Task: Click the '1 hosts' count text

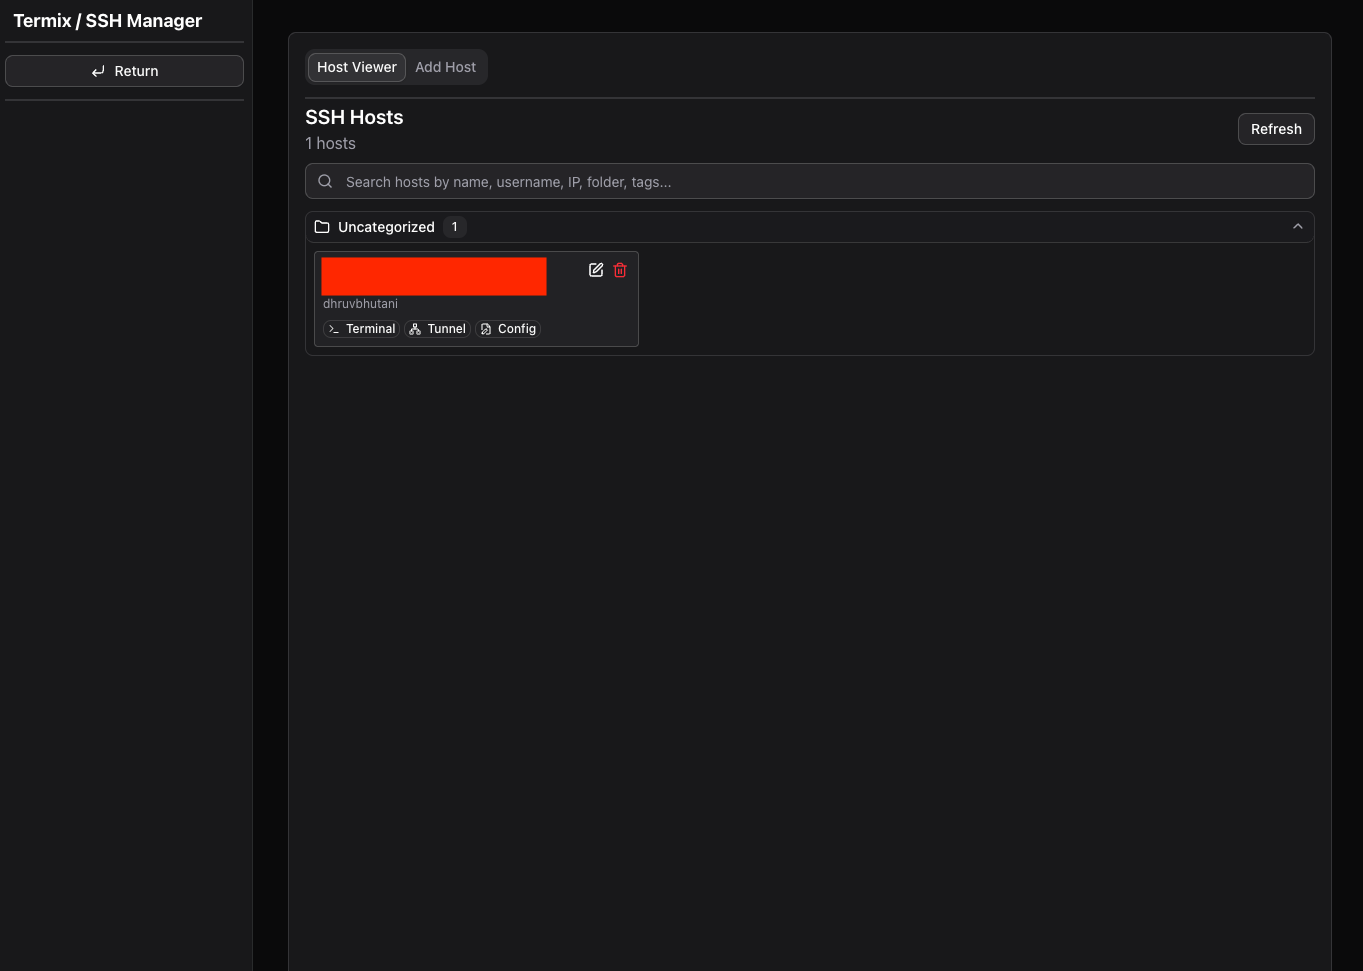Action: (x=330, y=143)
